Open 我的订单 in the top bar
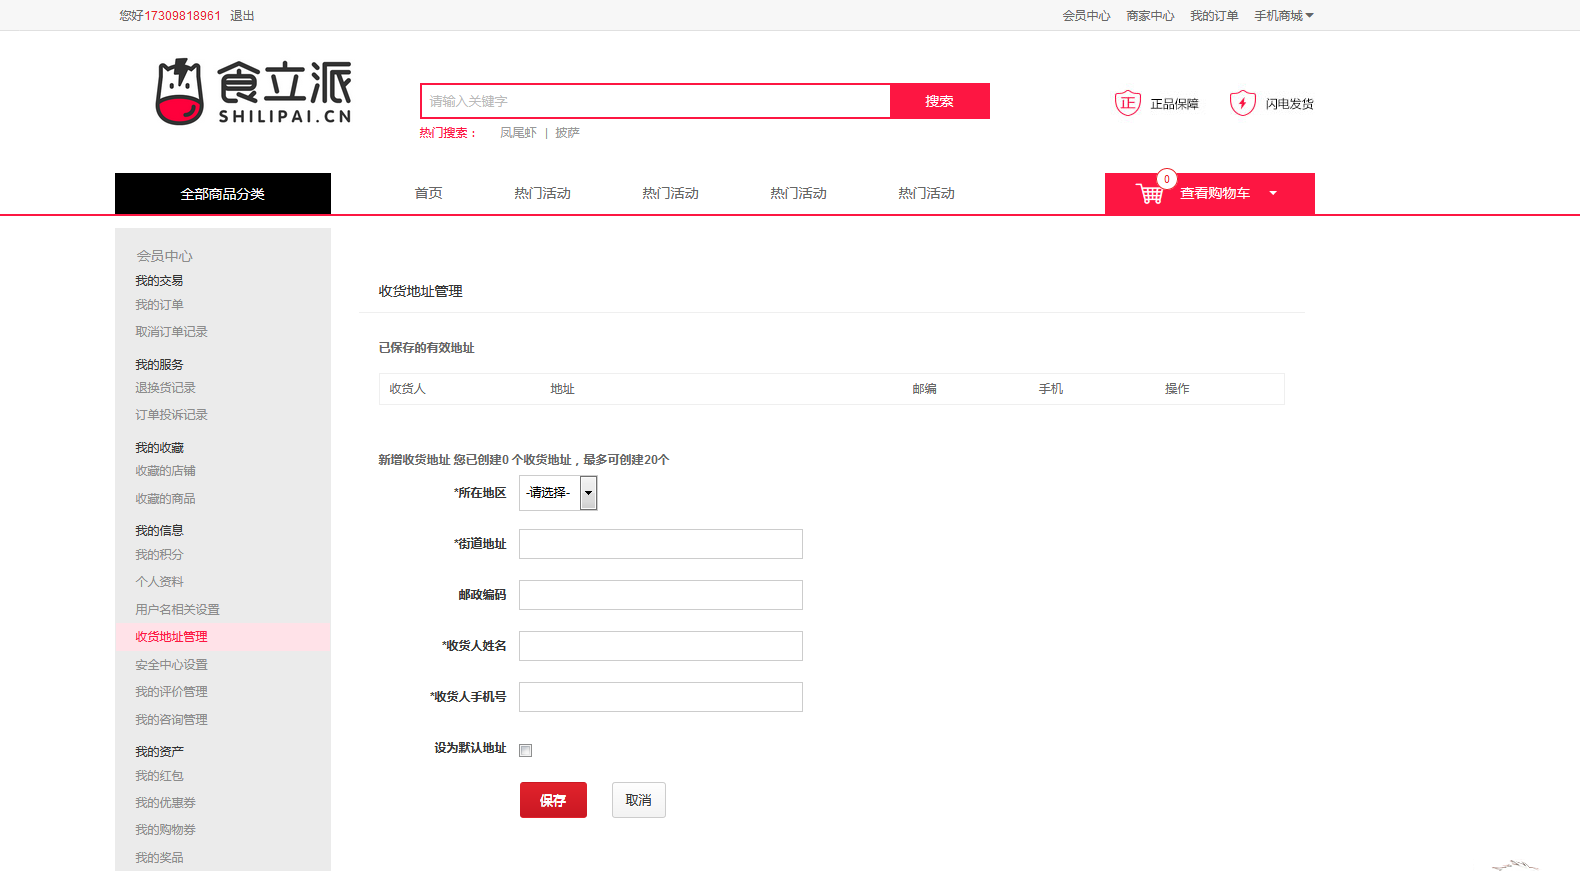 click(1214, 16)
